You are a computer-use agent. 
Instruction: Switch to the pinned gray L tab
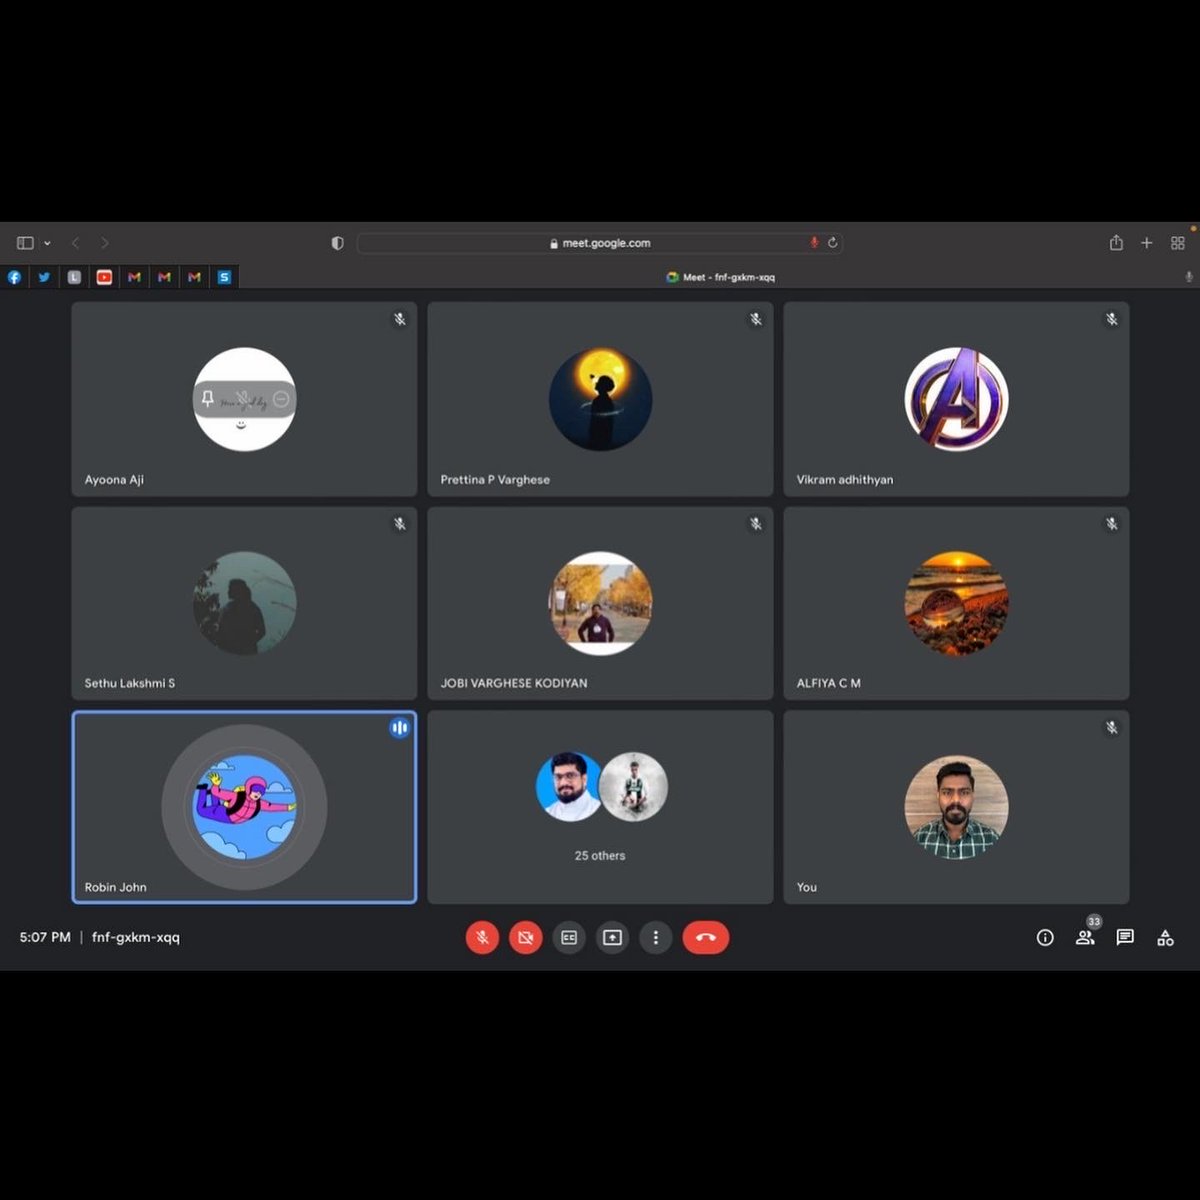tap(74, 277)
